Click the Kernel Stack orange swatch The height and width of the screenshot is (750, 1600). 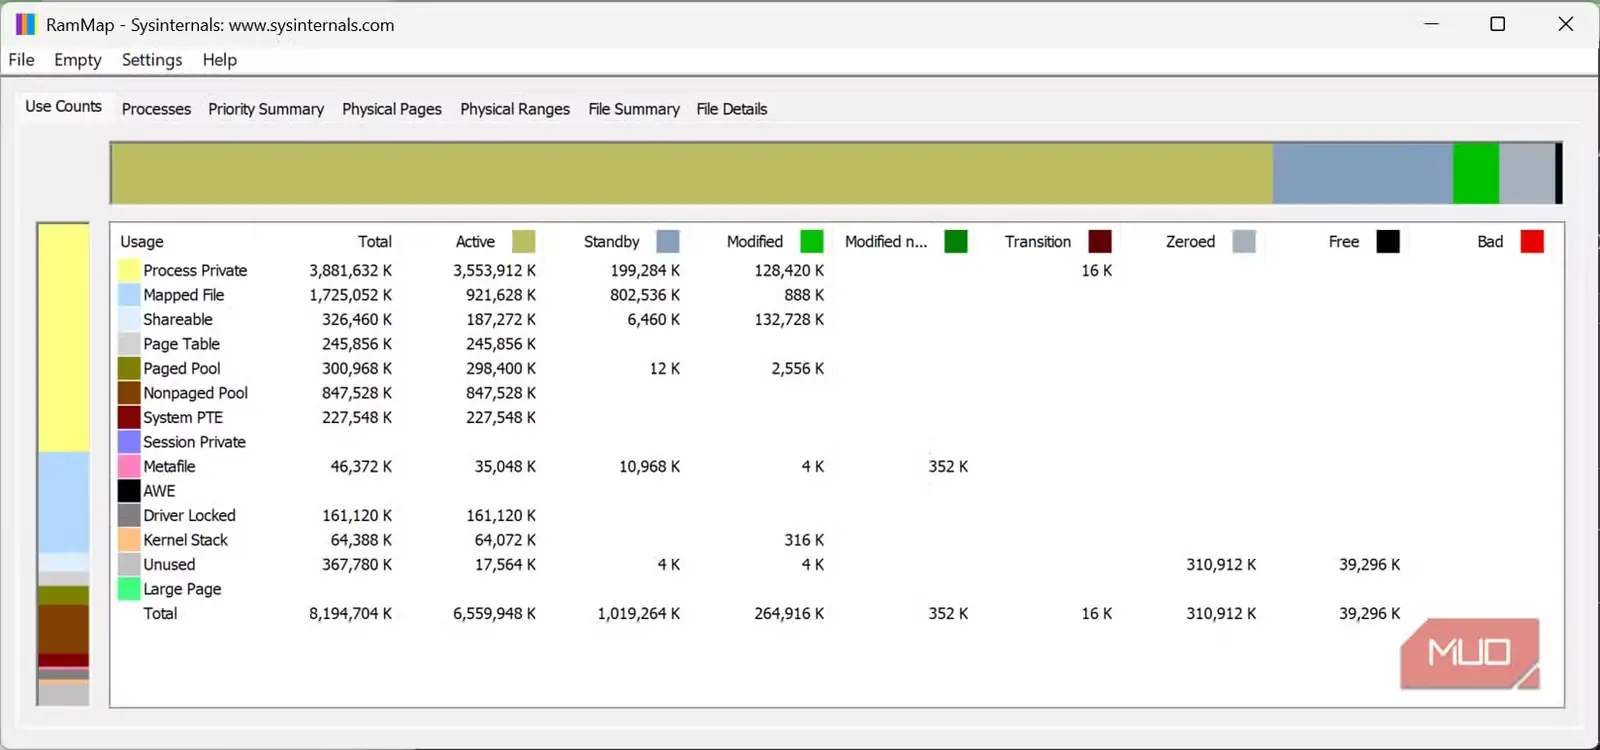[x=129, y=540]
